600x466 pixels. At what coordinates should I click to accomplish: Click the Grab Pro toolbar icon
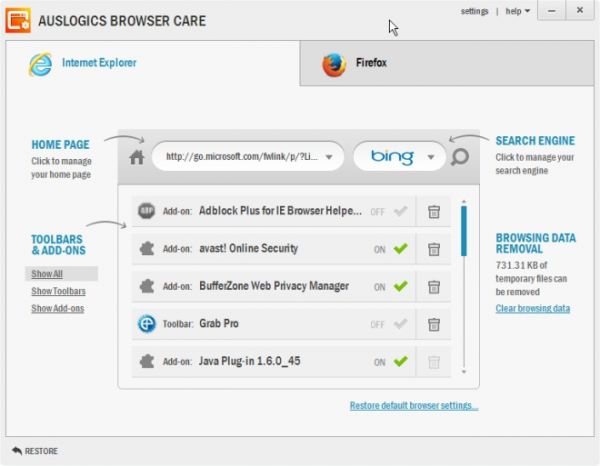[147, 324]
